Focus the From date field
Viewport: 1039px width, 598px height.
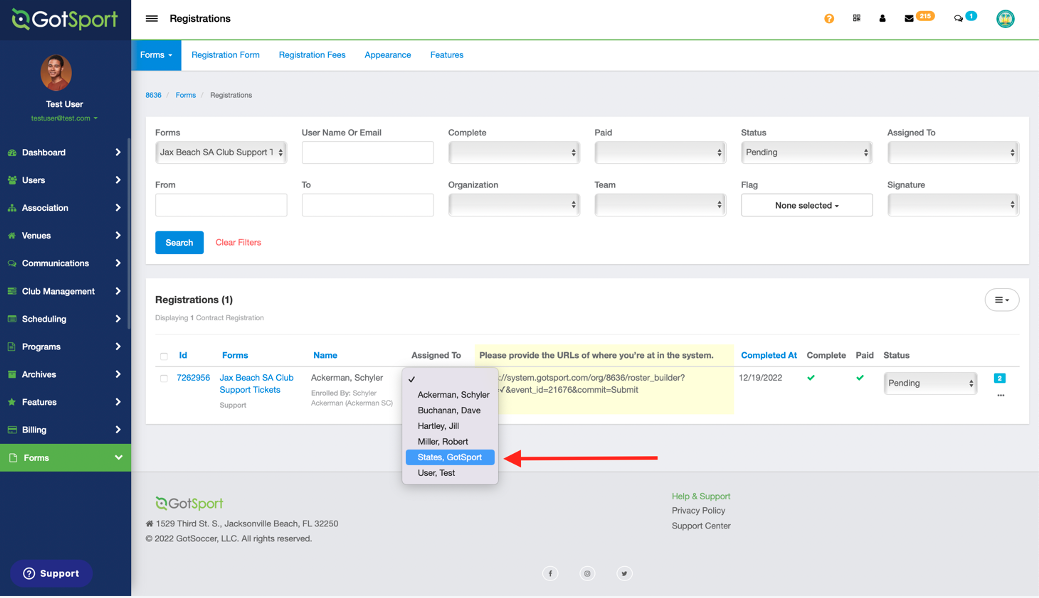(221, 205)
